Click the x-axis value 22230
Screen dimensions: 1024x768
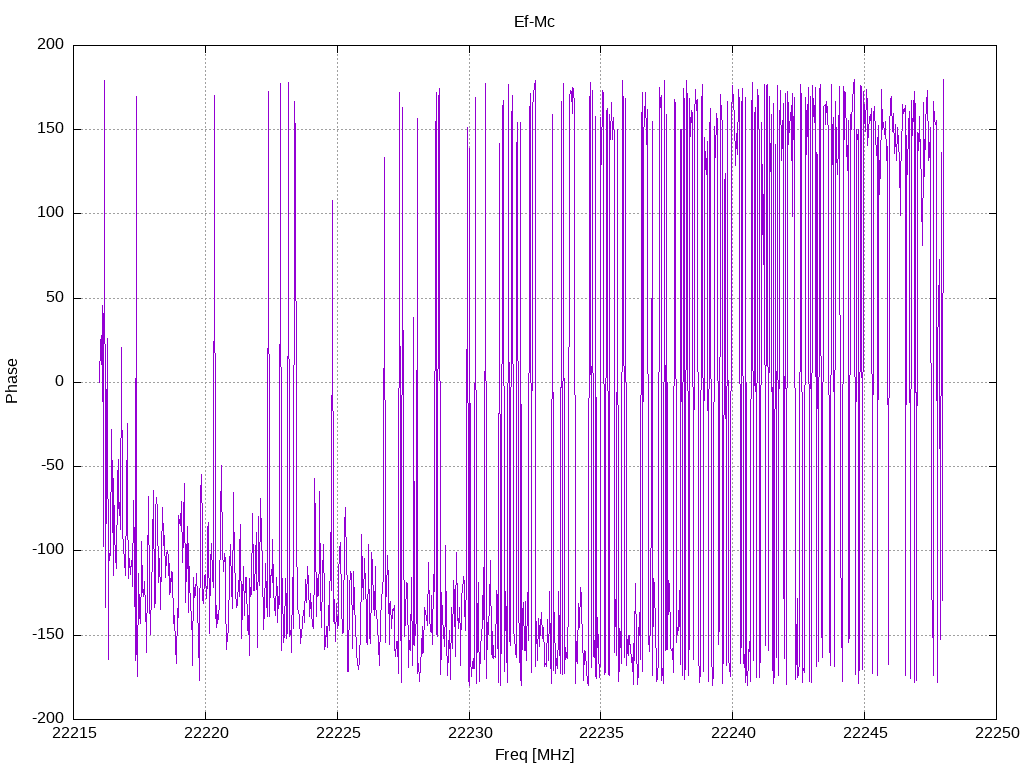tap(470, 733)
